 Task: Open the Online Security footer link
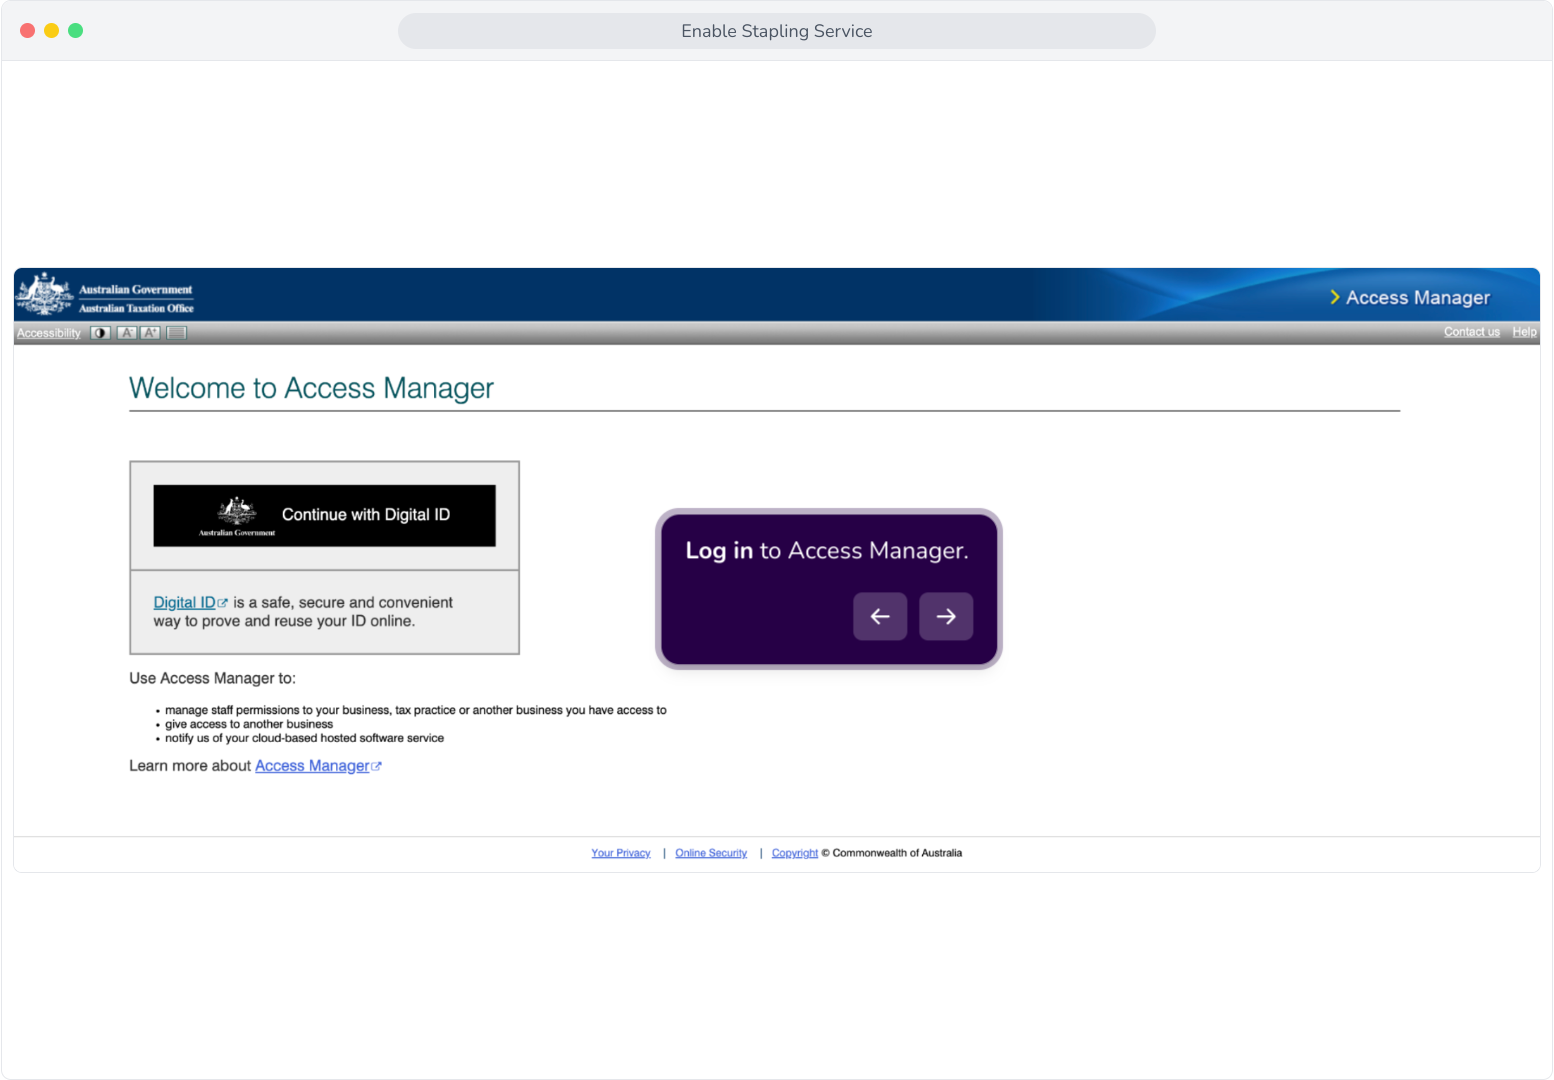tap(711, 853)
